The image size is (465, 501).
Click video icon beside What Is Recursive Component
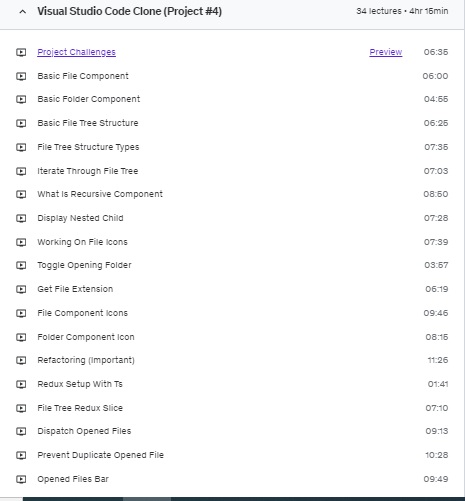pos(21,194)
